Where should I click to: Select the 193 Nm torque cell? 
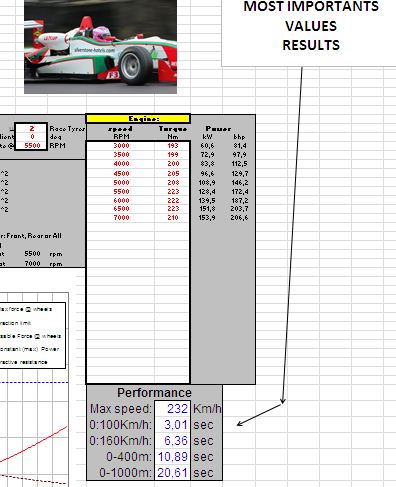click(173, 146)
